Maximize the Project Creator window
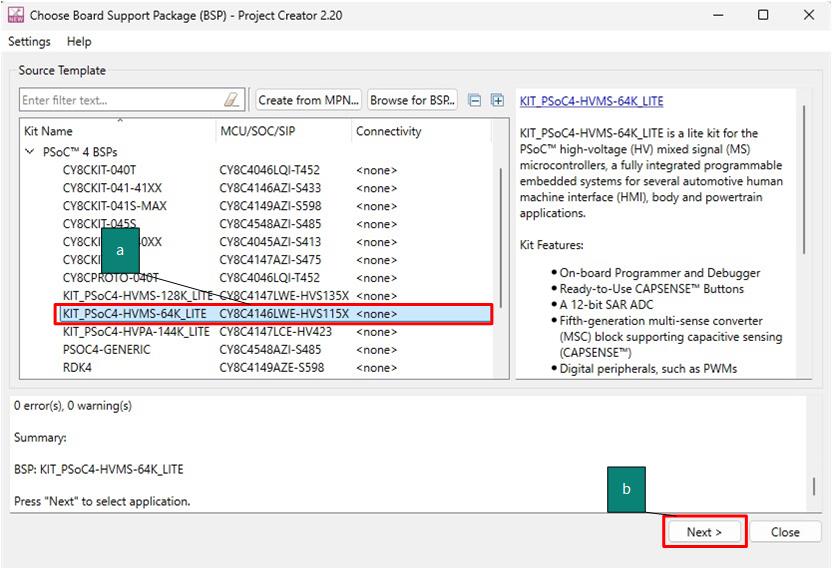832x570 pixels. coord(763,15)
